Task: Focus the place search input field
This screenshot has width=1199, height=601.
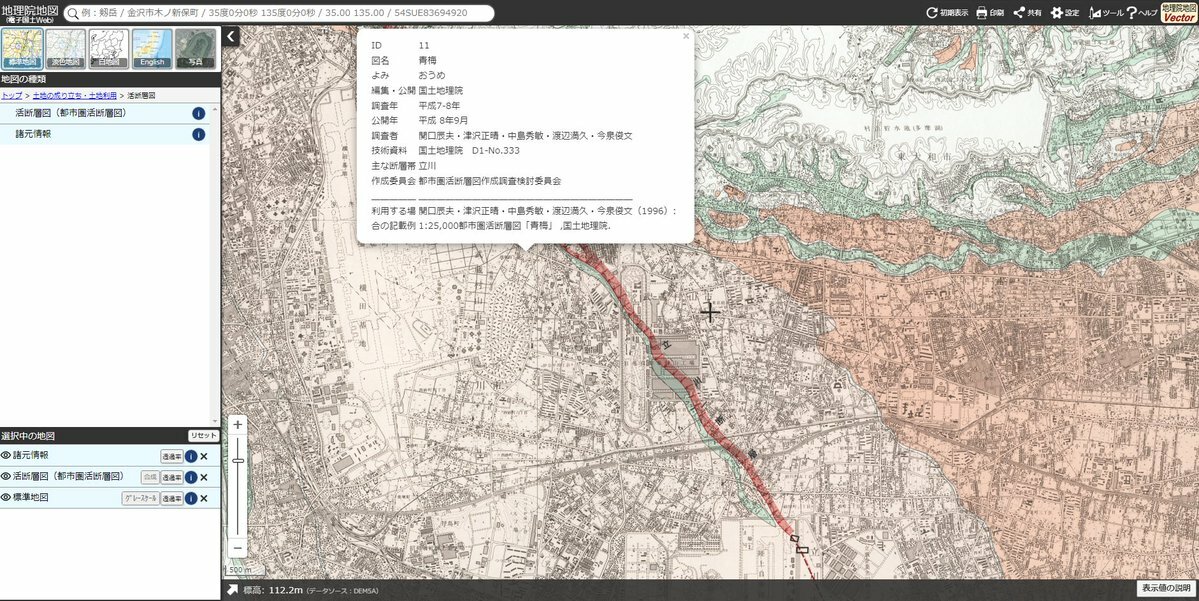Action: tap(279, 13)
